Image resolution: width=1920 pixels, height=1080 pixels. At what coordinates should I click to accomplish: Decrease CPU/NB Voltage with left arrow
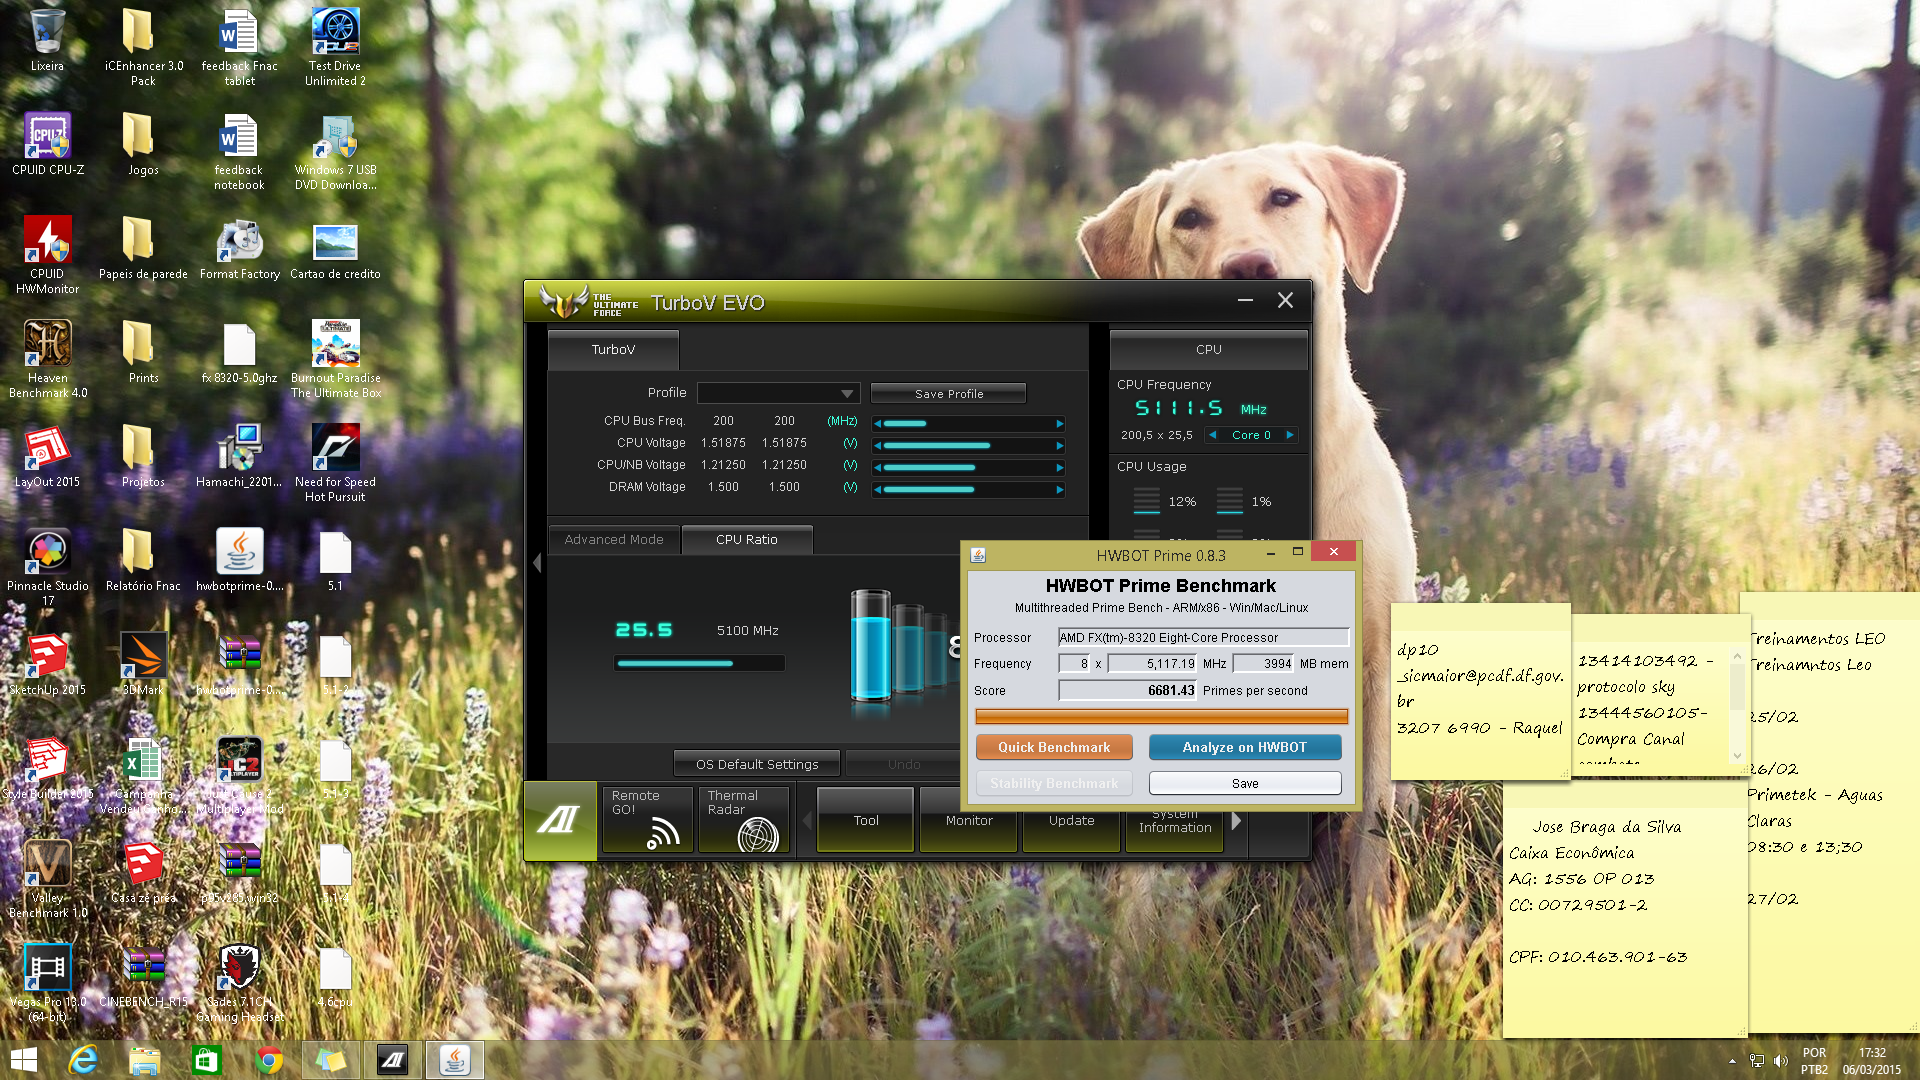click(878, 467)
